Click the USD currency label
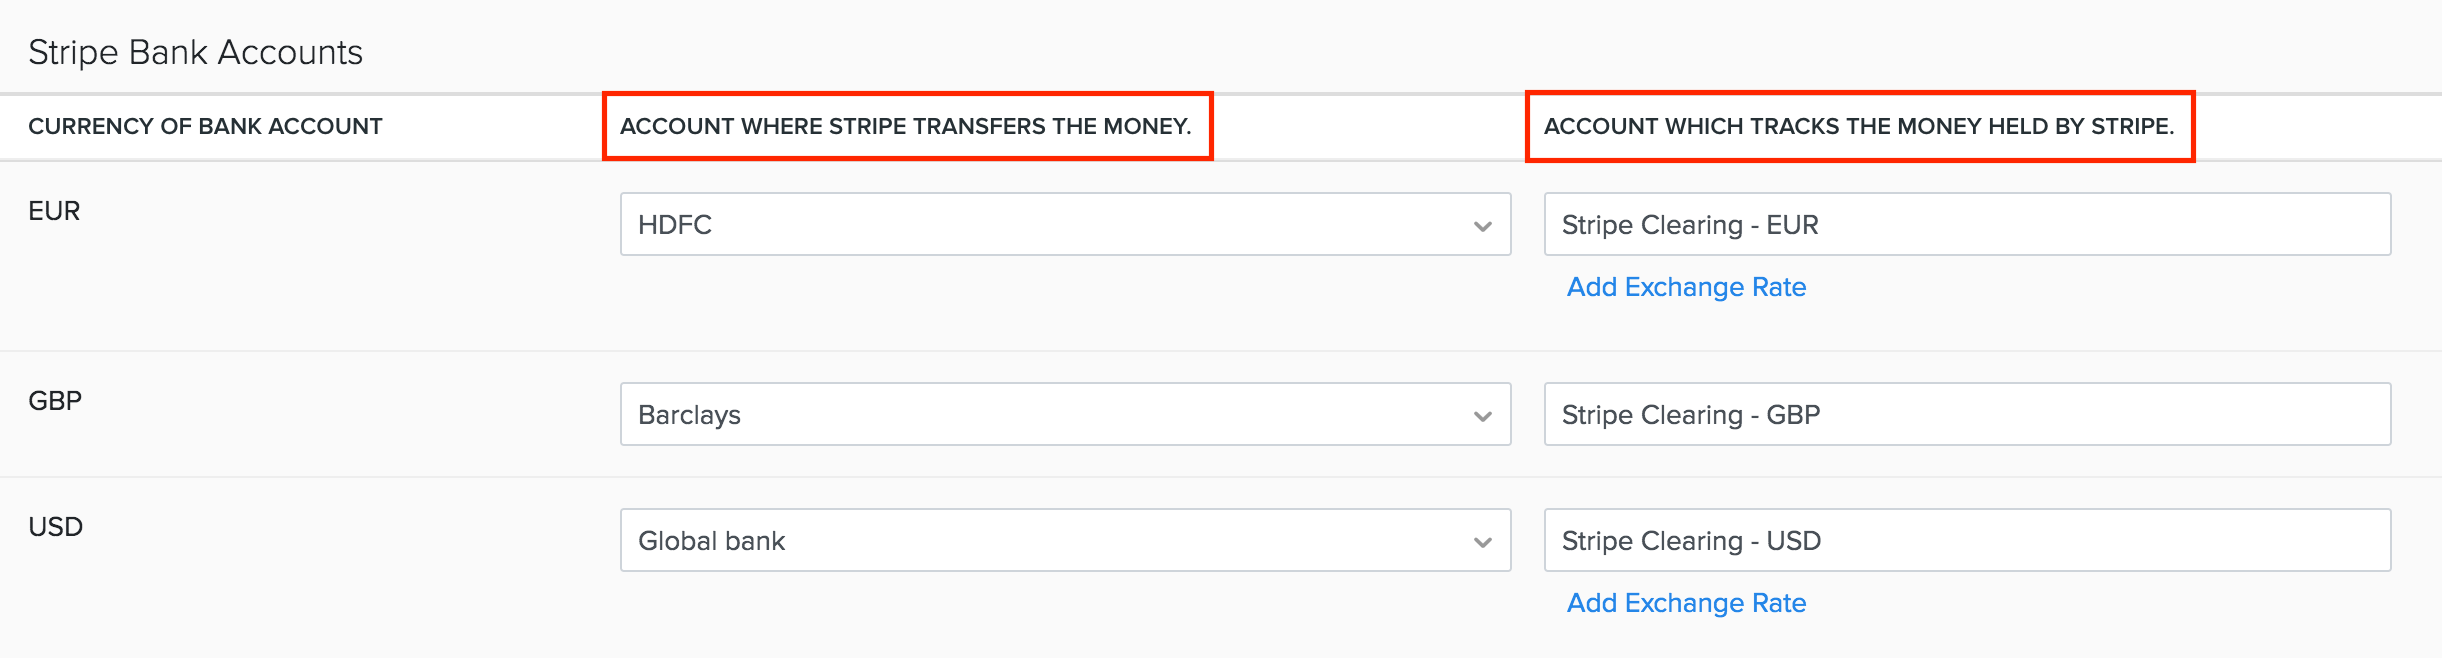The width and height of the screenshot is (2442, 658). point(55,527)
